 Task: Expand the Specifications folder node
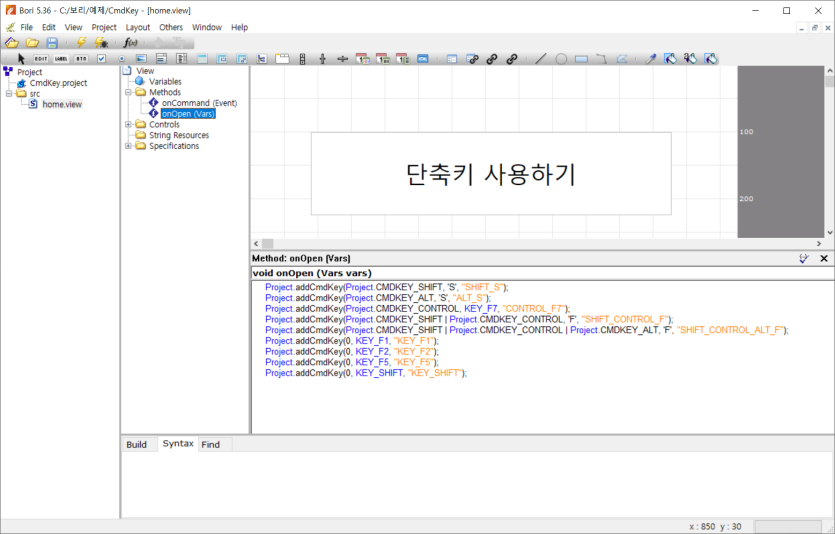[128, 145]
